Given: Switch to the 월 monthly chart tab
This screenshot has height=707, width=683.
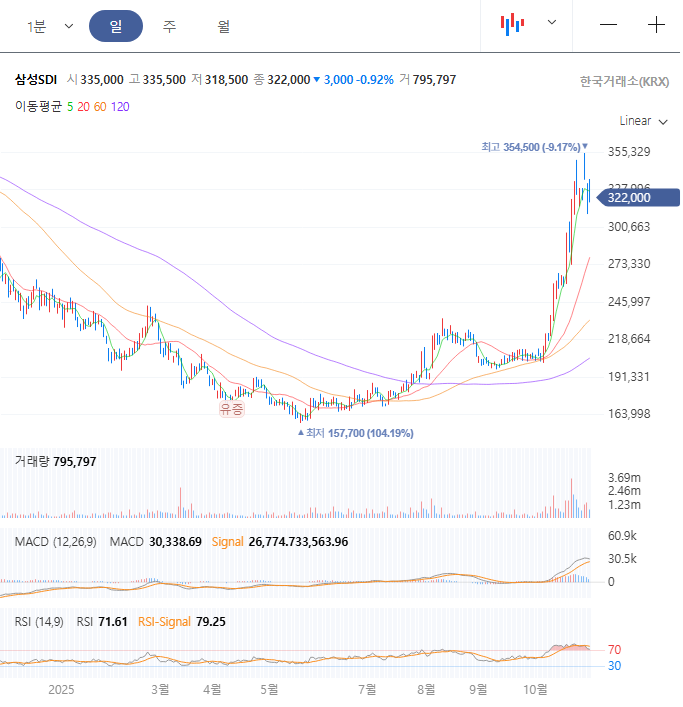Looking at the screenshot, I should [223, 26].
